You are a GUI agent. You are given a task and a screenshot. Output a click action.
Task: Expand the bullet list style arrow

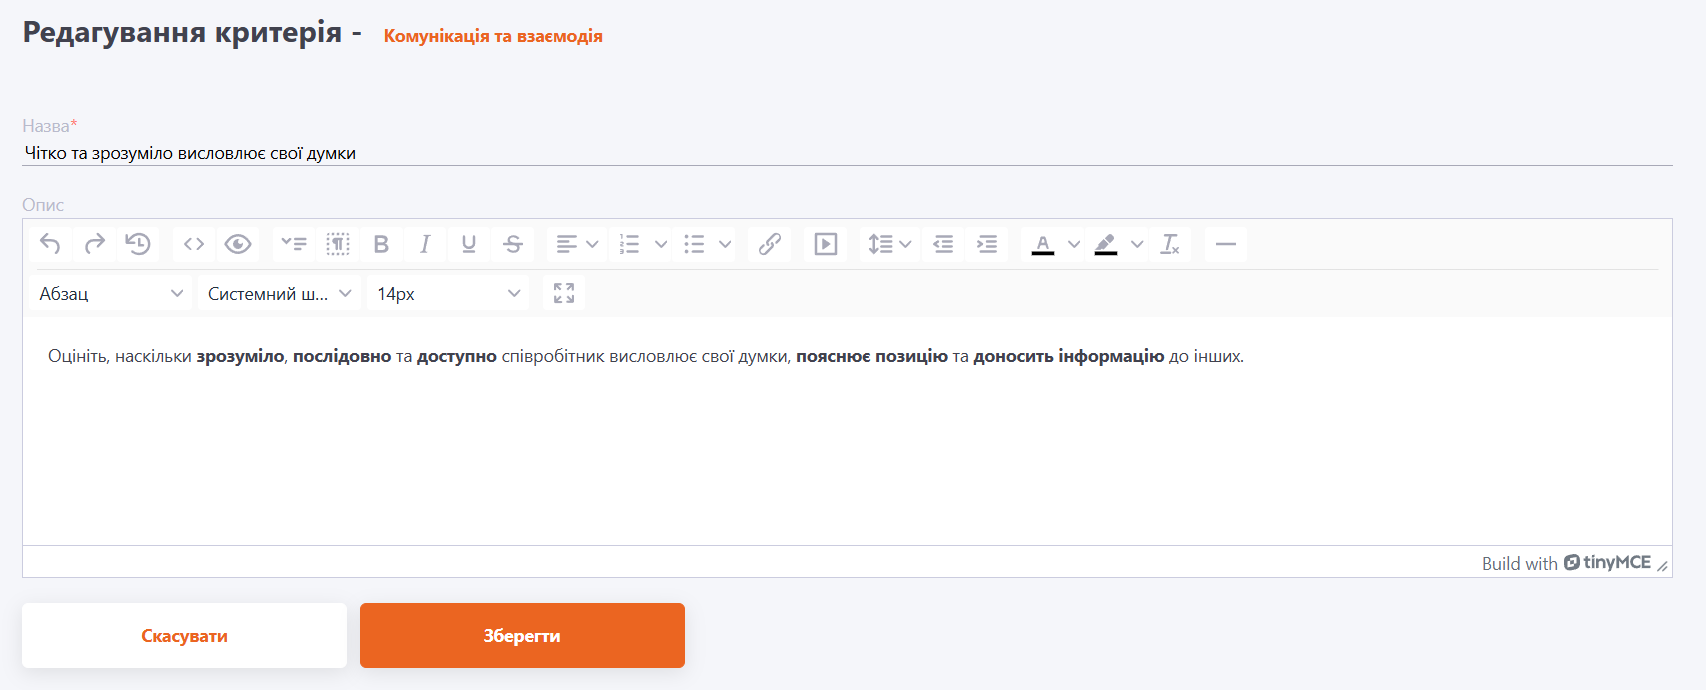(725, 244)
